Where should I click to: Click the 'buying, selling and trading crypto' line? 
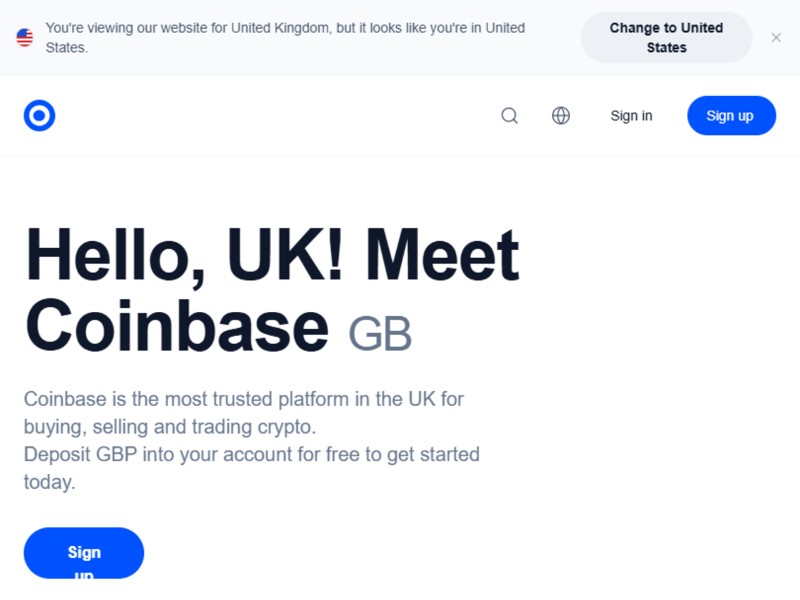(x=170, y=427)
